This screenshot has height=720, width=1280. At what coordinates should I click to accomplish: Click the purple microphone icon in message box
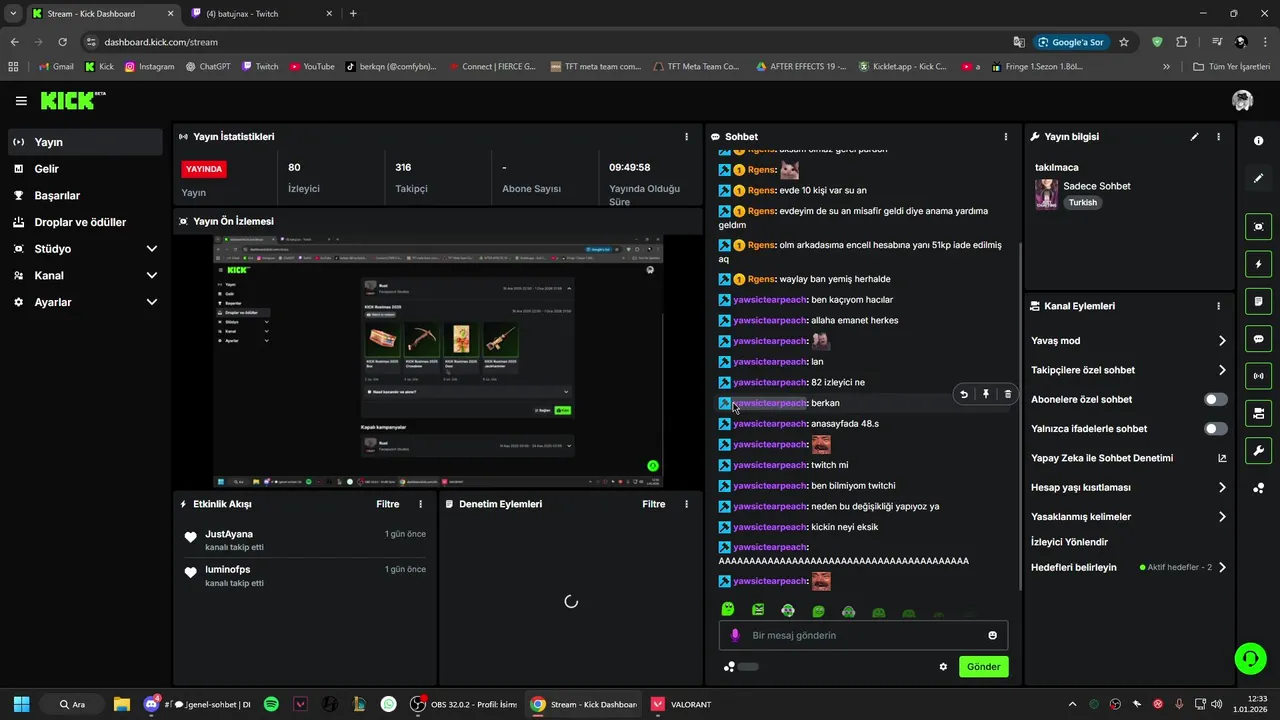(x=735, y=635)
